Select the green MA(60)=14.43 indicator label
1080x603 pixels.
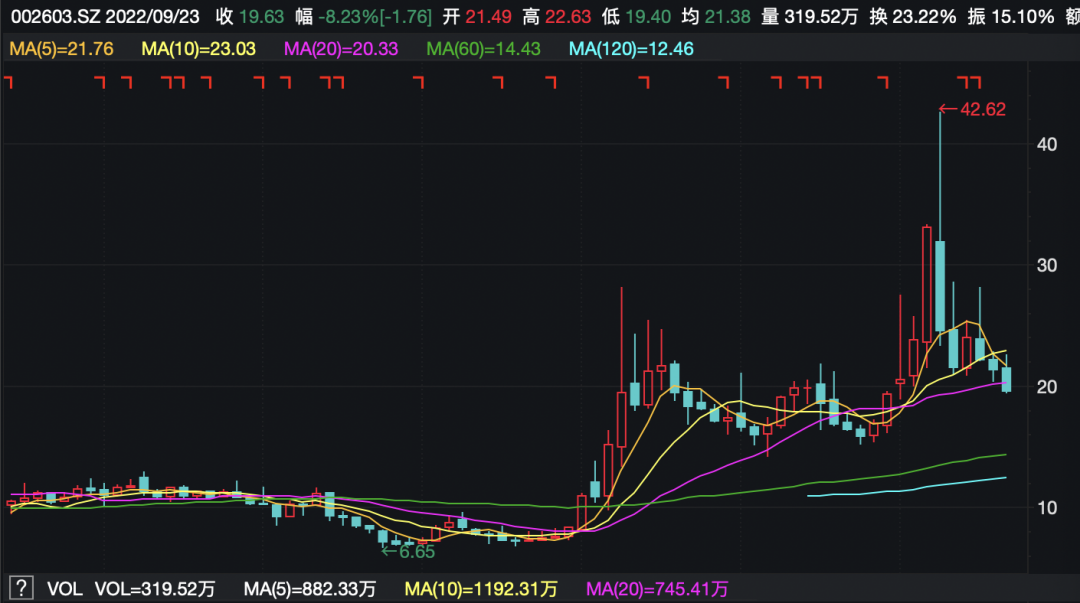489,48
